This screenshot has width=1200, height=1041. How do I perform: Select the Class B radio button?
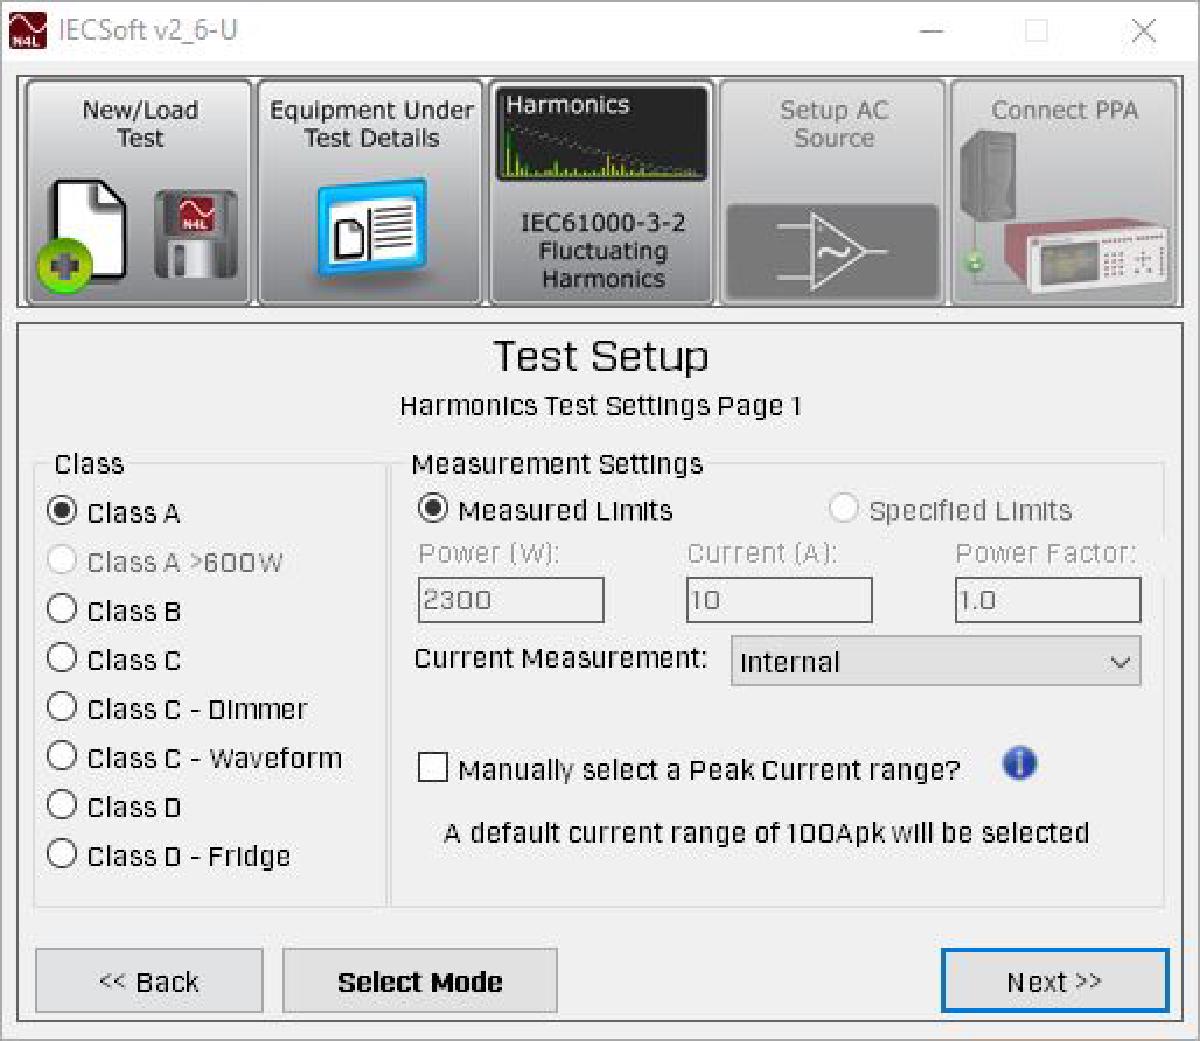tap(62, 608)
